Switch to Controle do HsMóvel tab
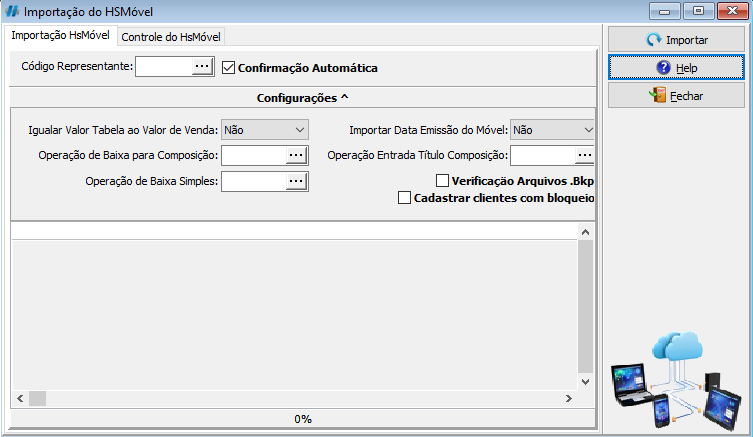Screen dimensions: 753x437 [x=170, y=37]
